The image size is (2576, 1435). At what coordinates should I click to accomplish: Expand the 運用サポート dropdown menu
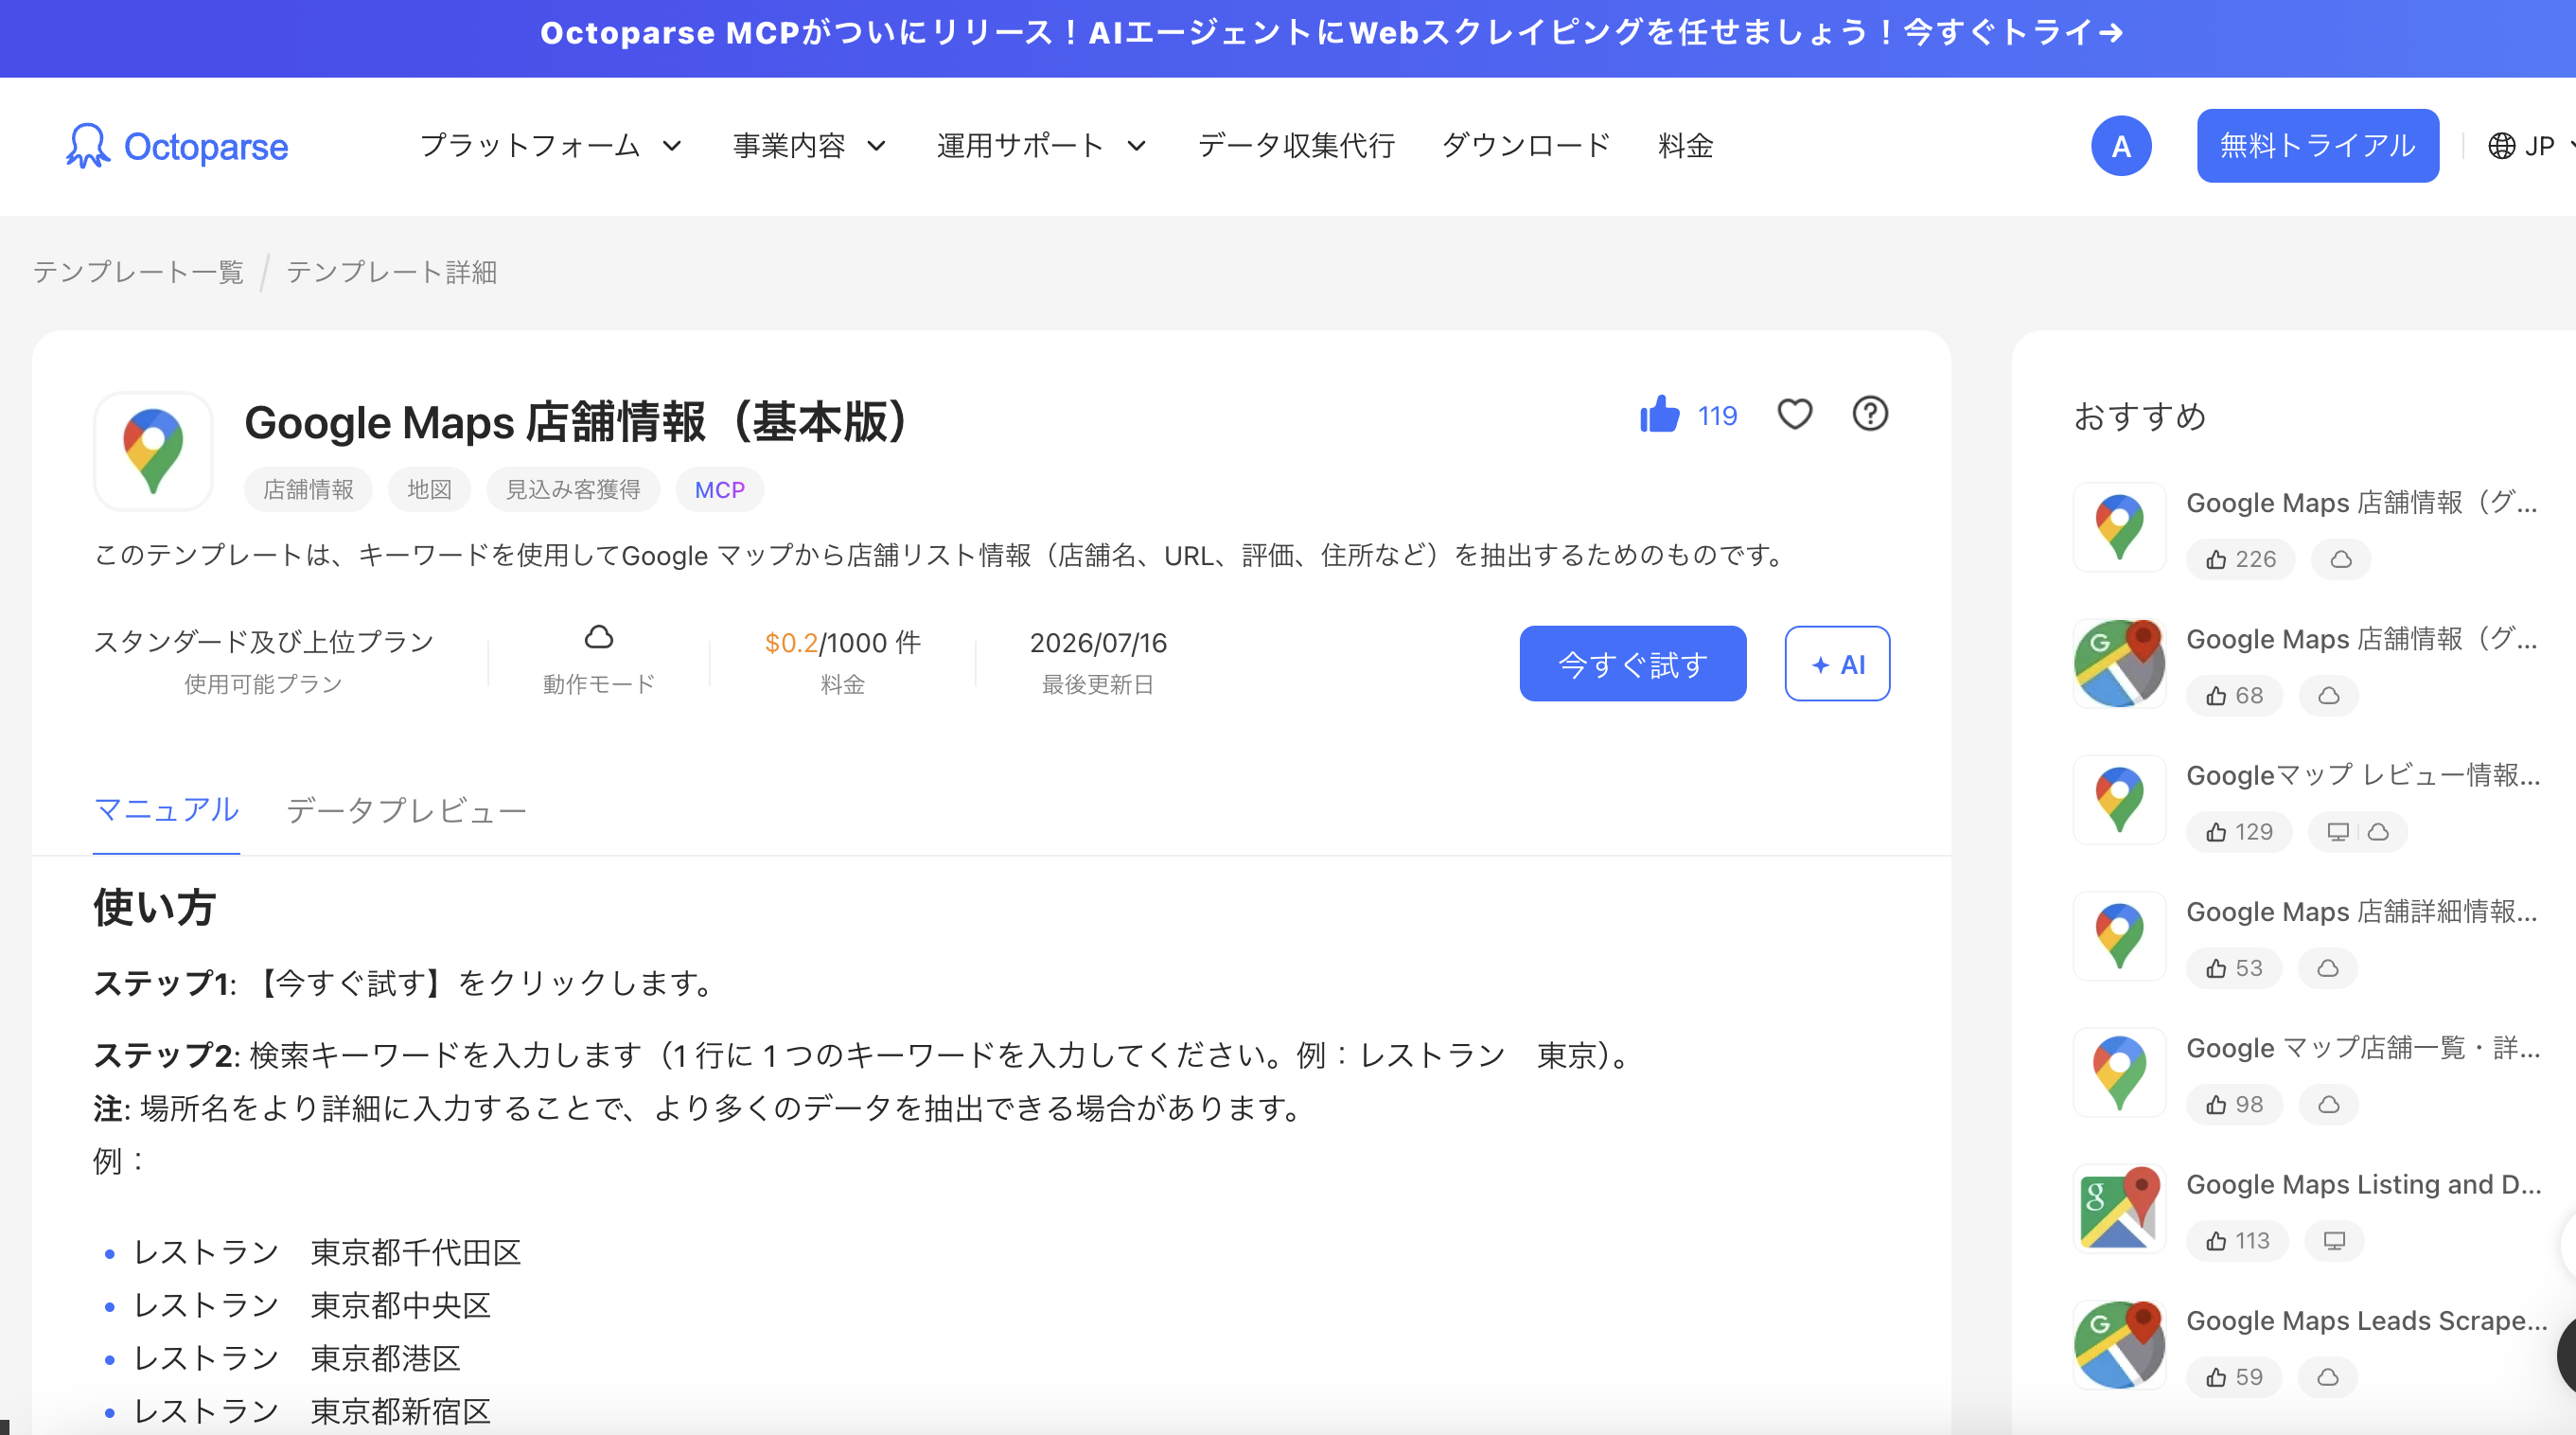(1041, 146)
